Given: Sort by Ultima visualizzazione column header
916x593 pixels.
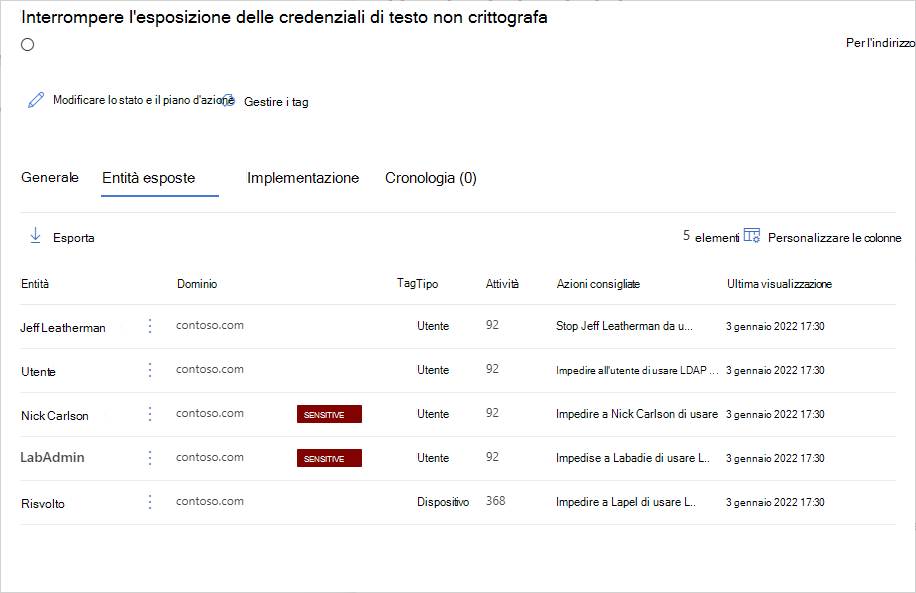Looking at the screenshot, I should click(x=779, y=284).
